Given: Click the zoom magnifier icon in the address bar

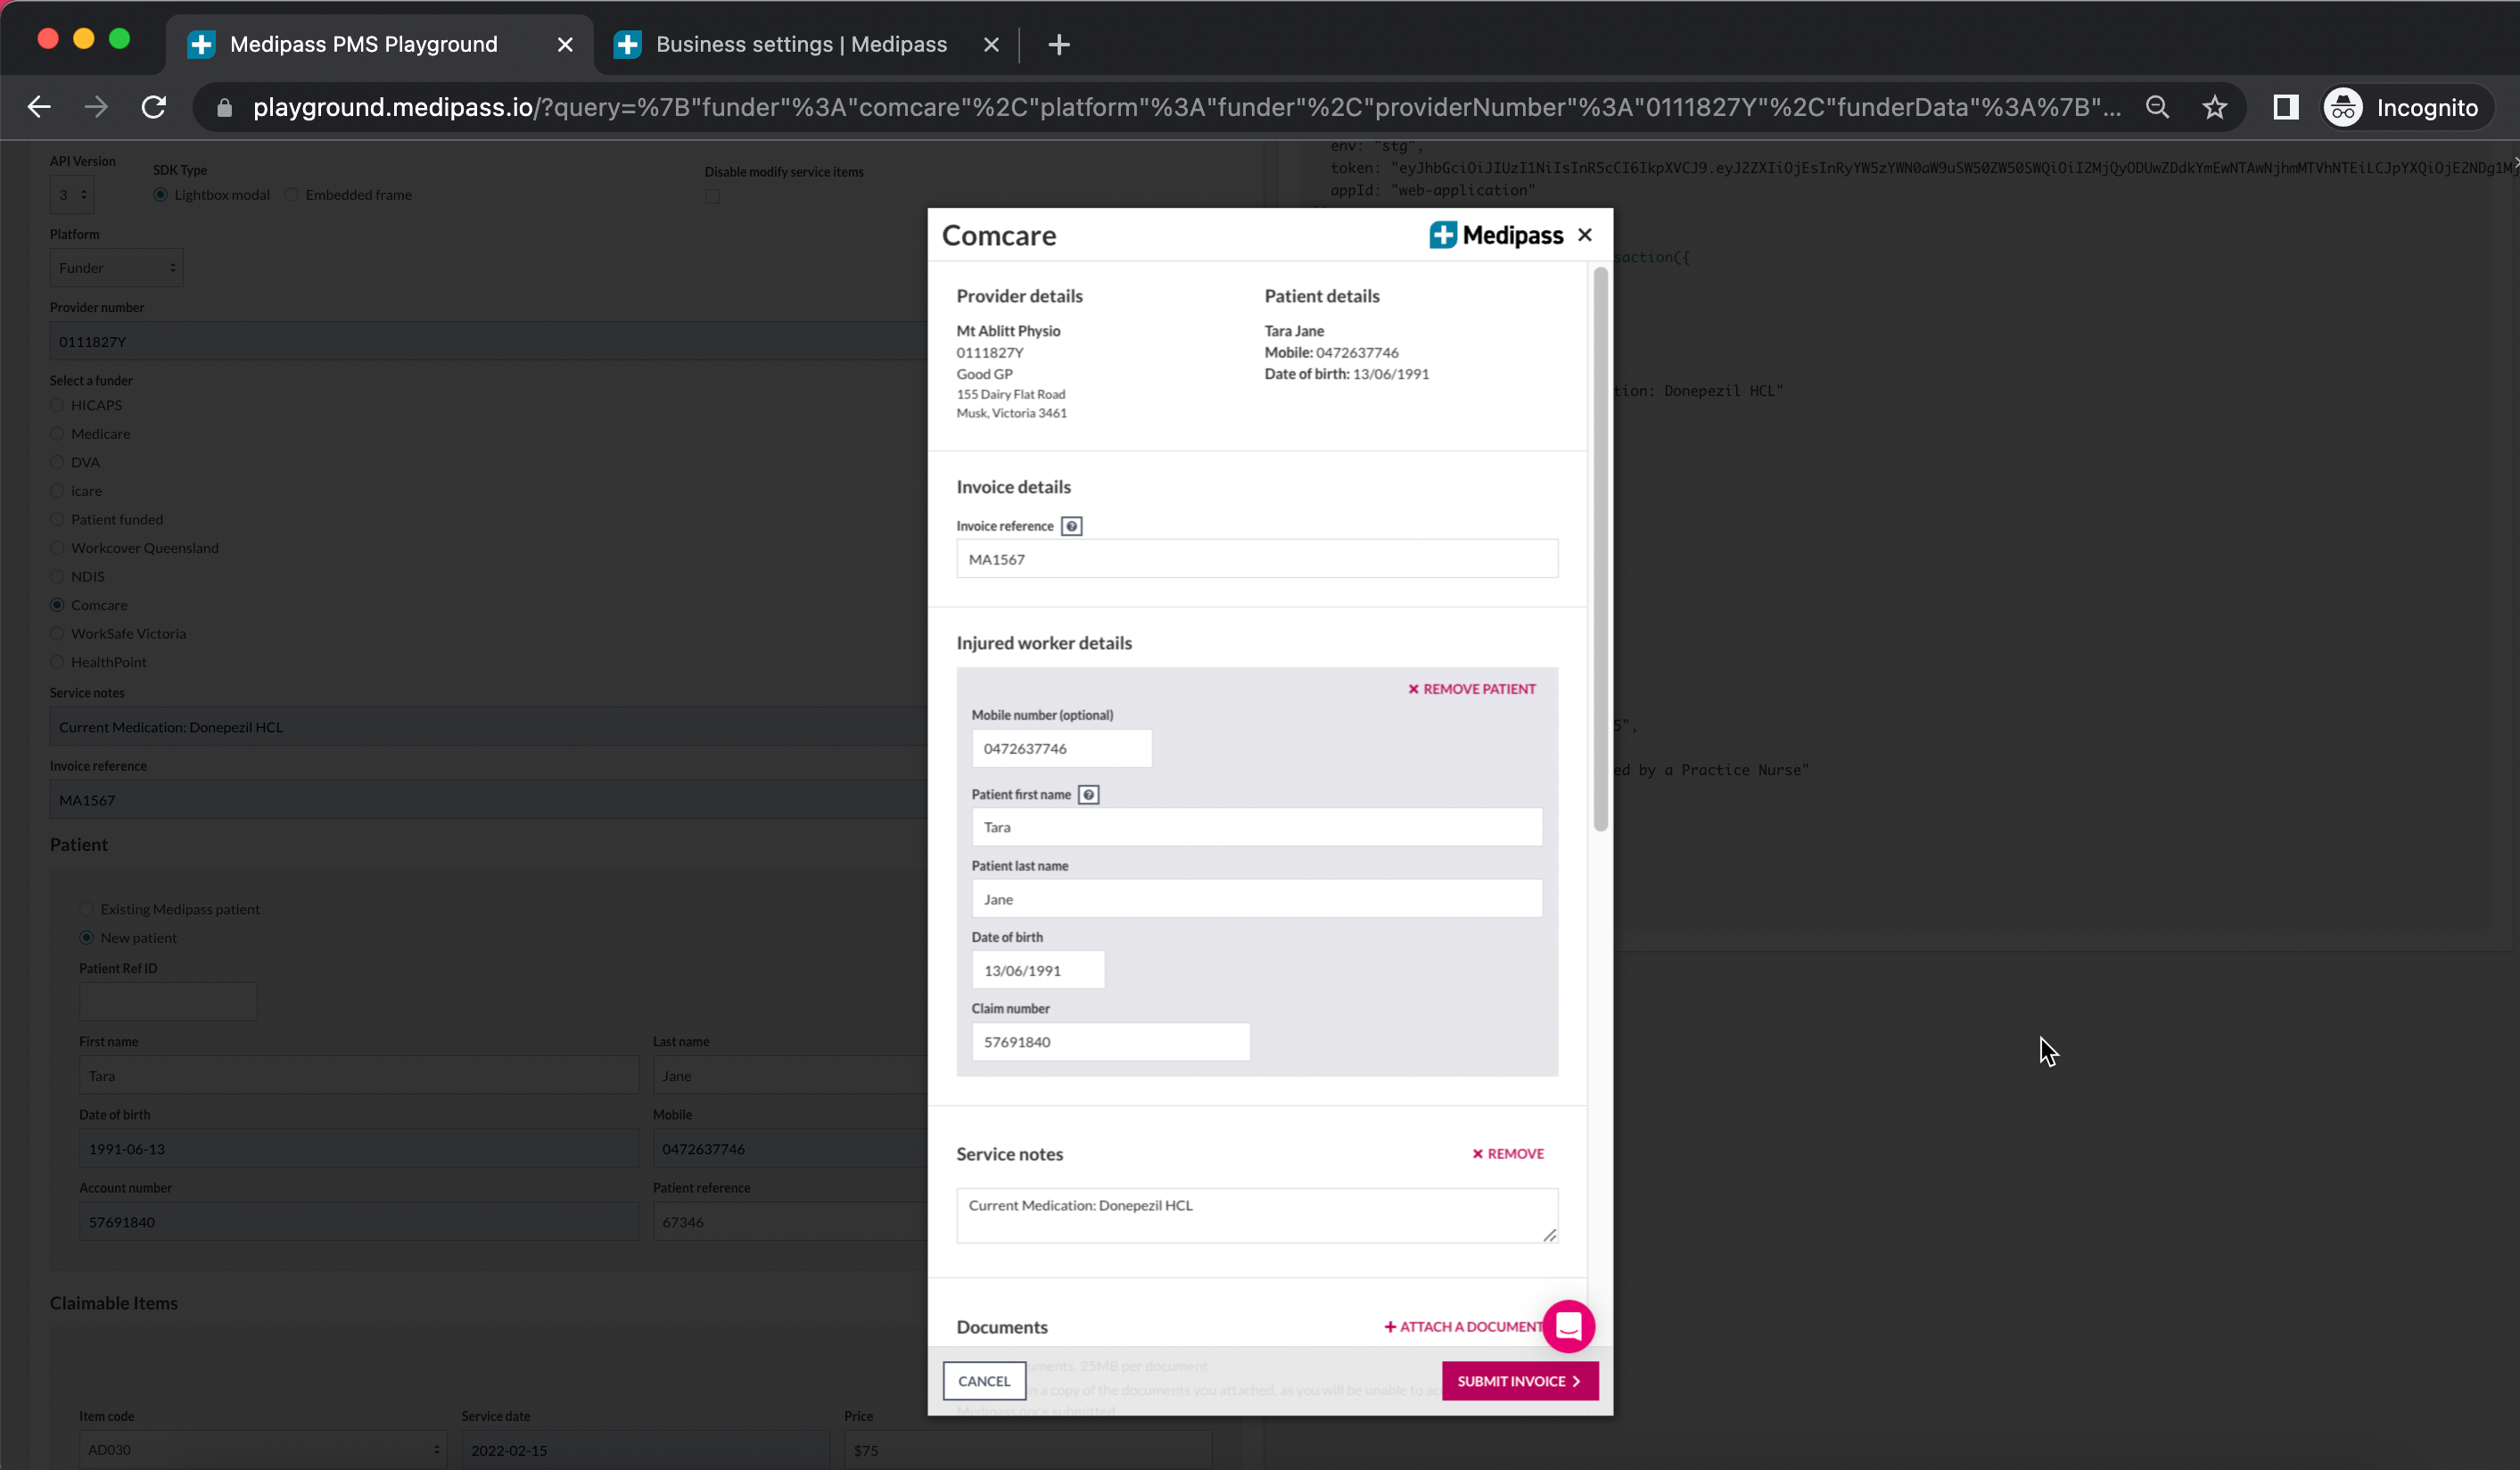Looking at the screenshot, I should 2157,107.
